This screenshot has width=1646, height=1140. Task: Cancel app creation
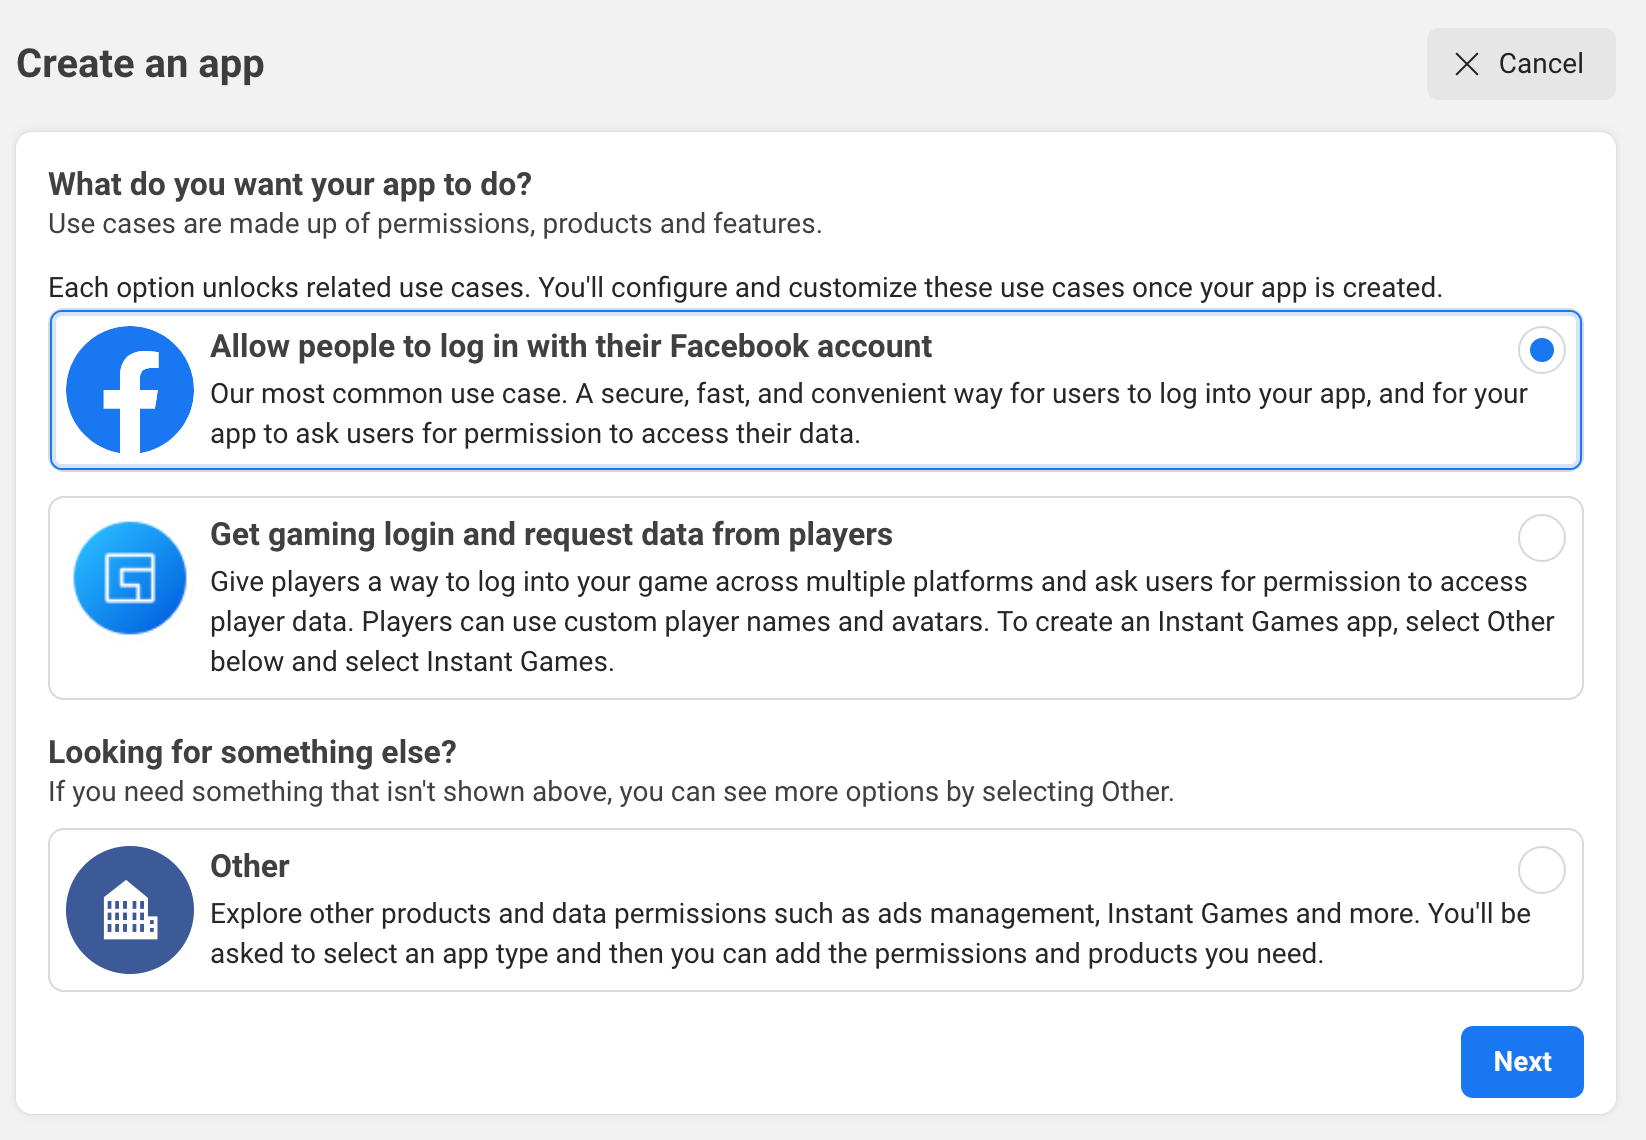[x=1521, y=64]
